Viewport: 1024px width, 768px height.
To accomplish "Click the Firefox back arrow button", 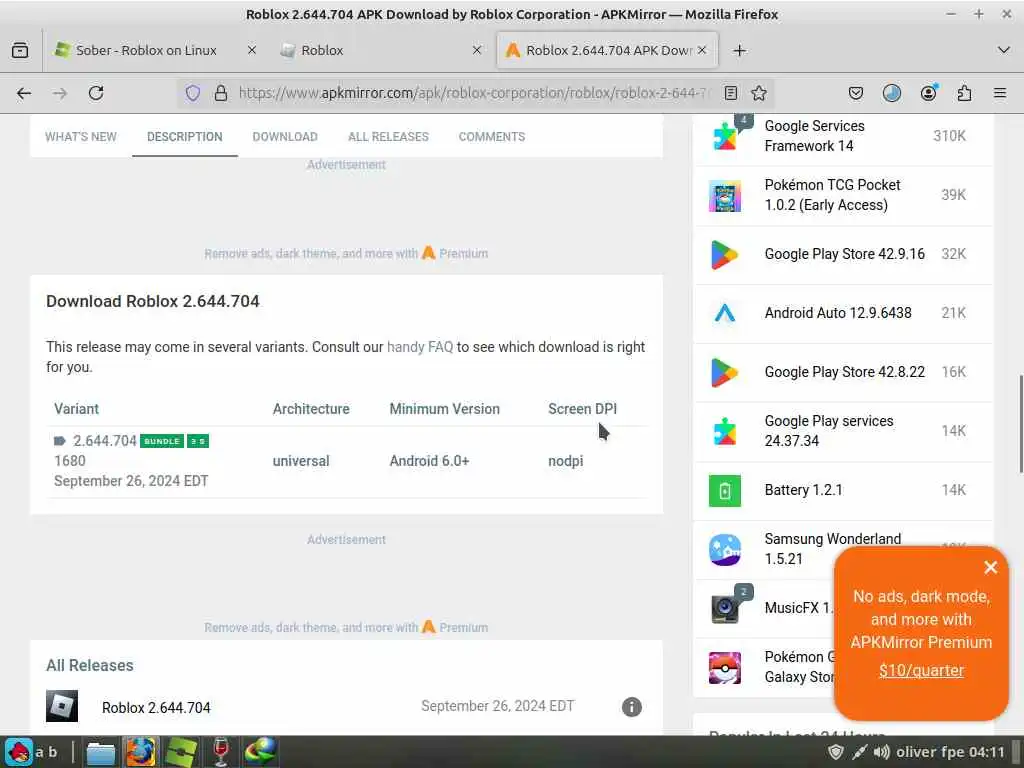I will pos(24,93).
